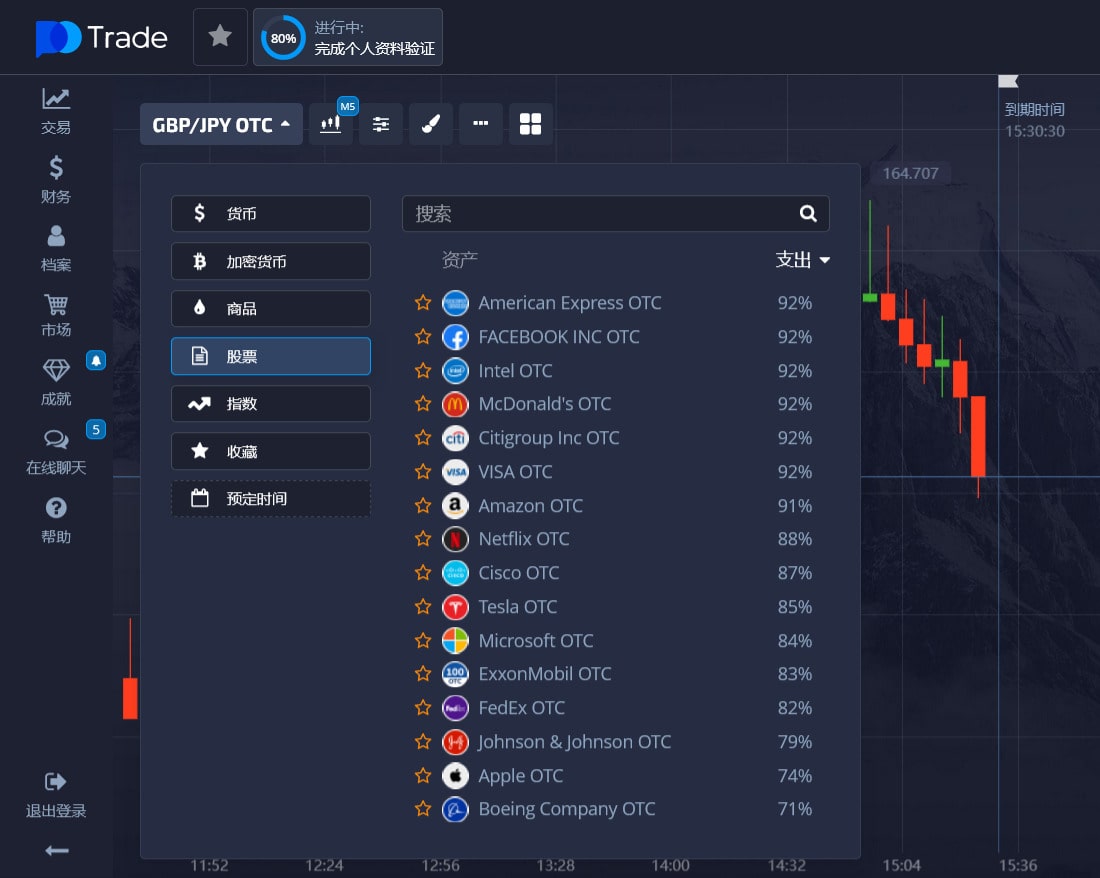Click the Microsoft OTC logo icon
The width and height of the screenshot is (1100, 878).
click(x=455, y=640)
